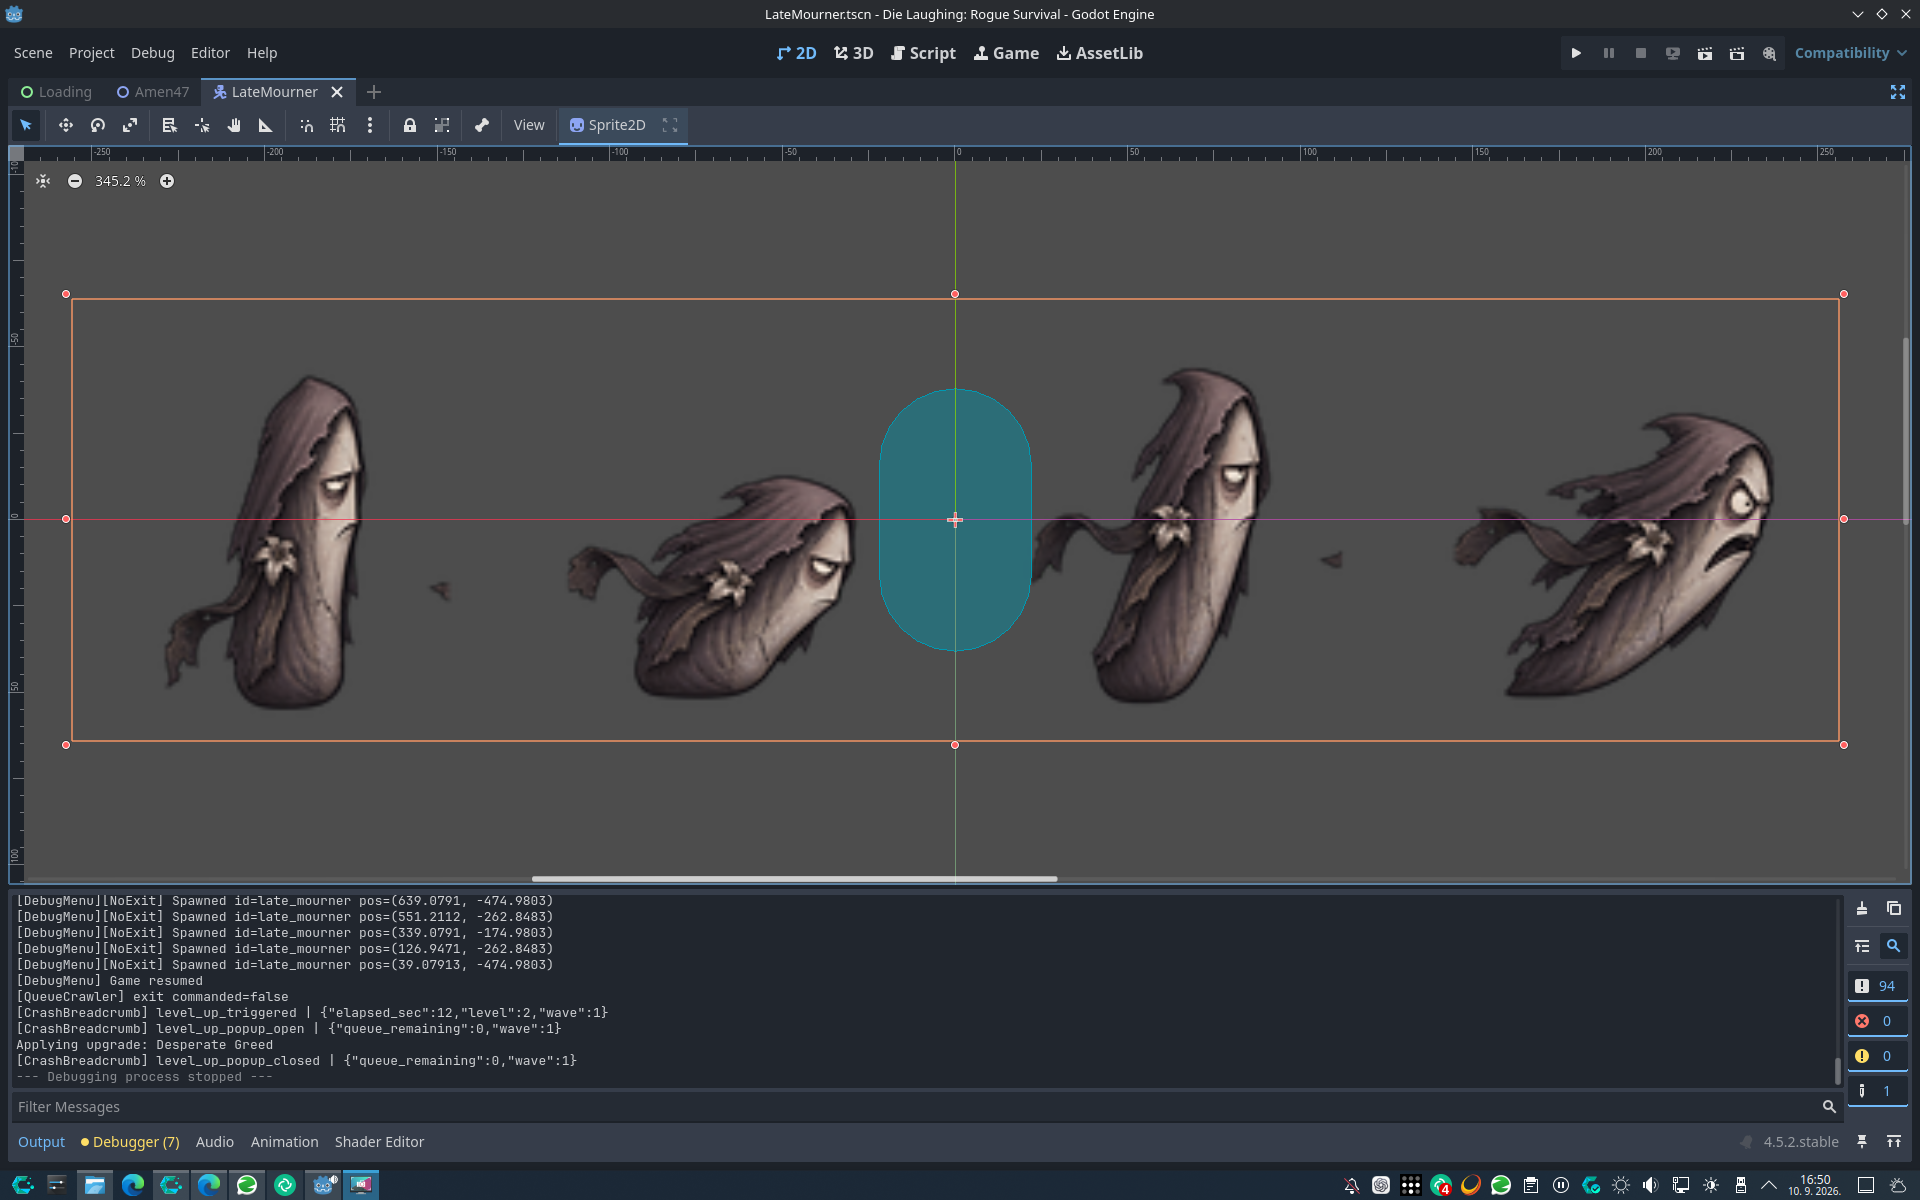Select the change pivot point tool
The image size is (1920, 1200).
pos(202,125)
